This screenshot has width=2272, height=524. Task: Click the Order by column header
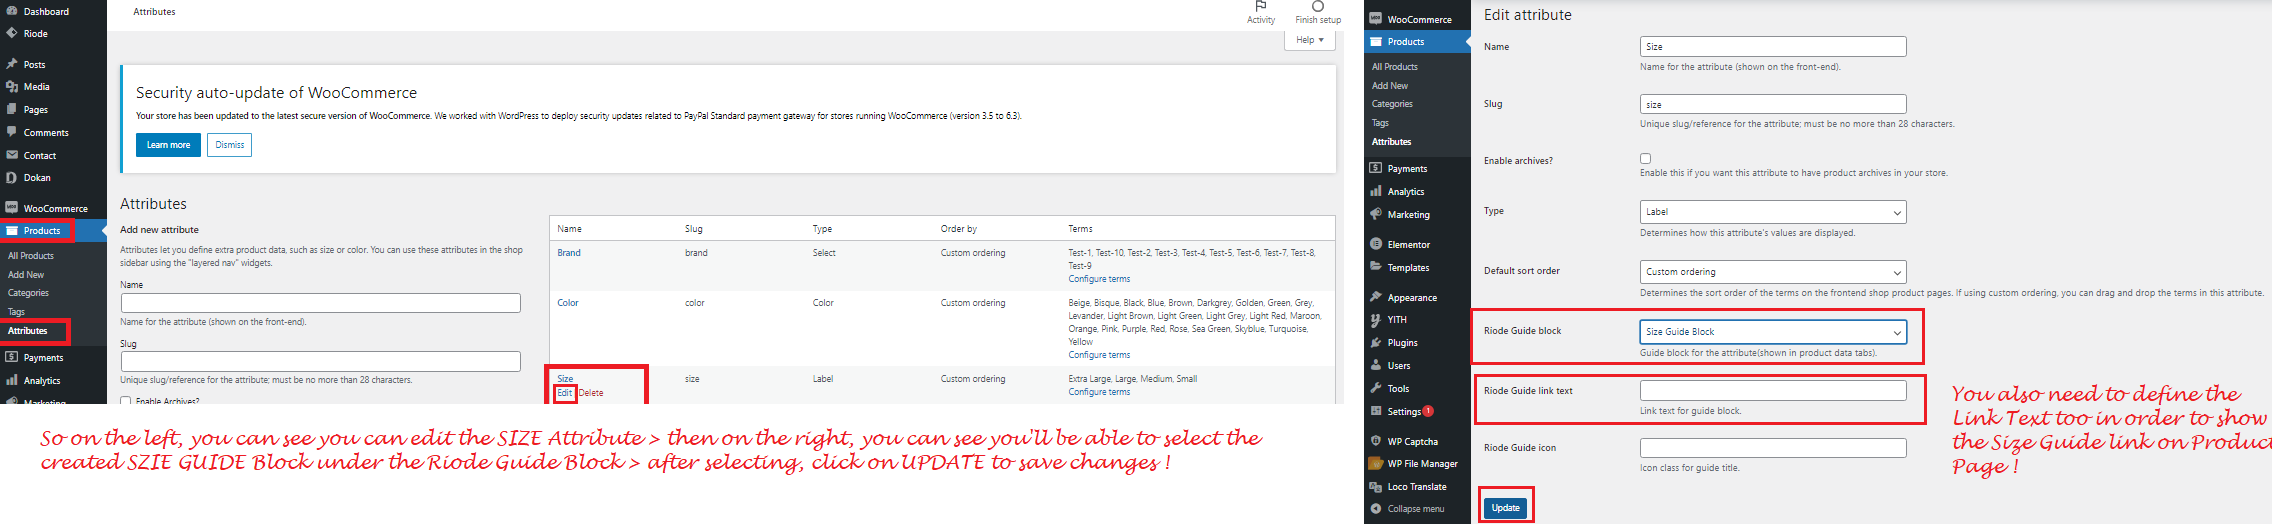[x=959, y=229]
